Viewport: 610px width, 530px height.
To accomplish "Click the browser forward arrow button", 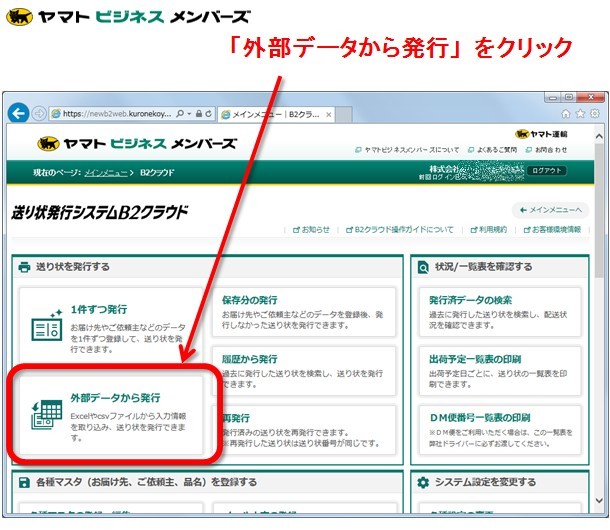I will point(39,114).
